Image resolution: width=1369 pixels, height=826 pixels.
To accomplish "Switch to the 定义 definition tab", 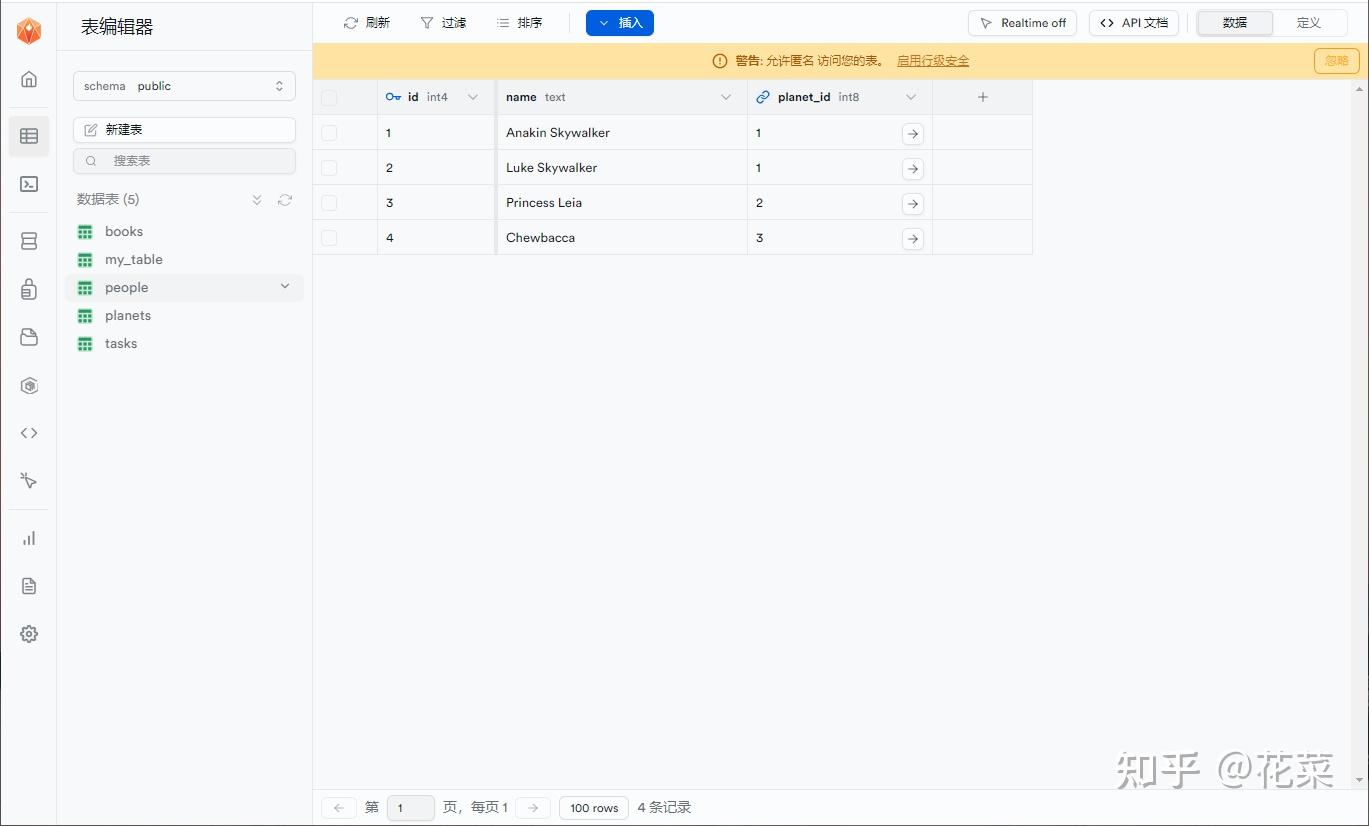I will [1309, 23].
